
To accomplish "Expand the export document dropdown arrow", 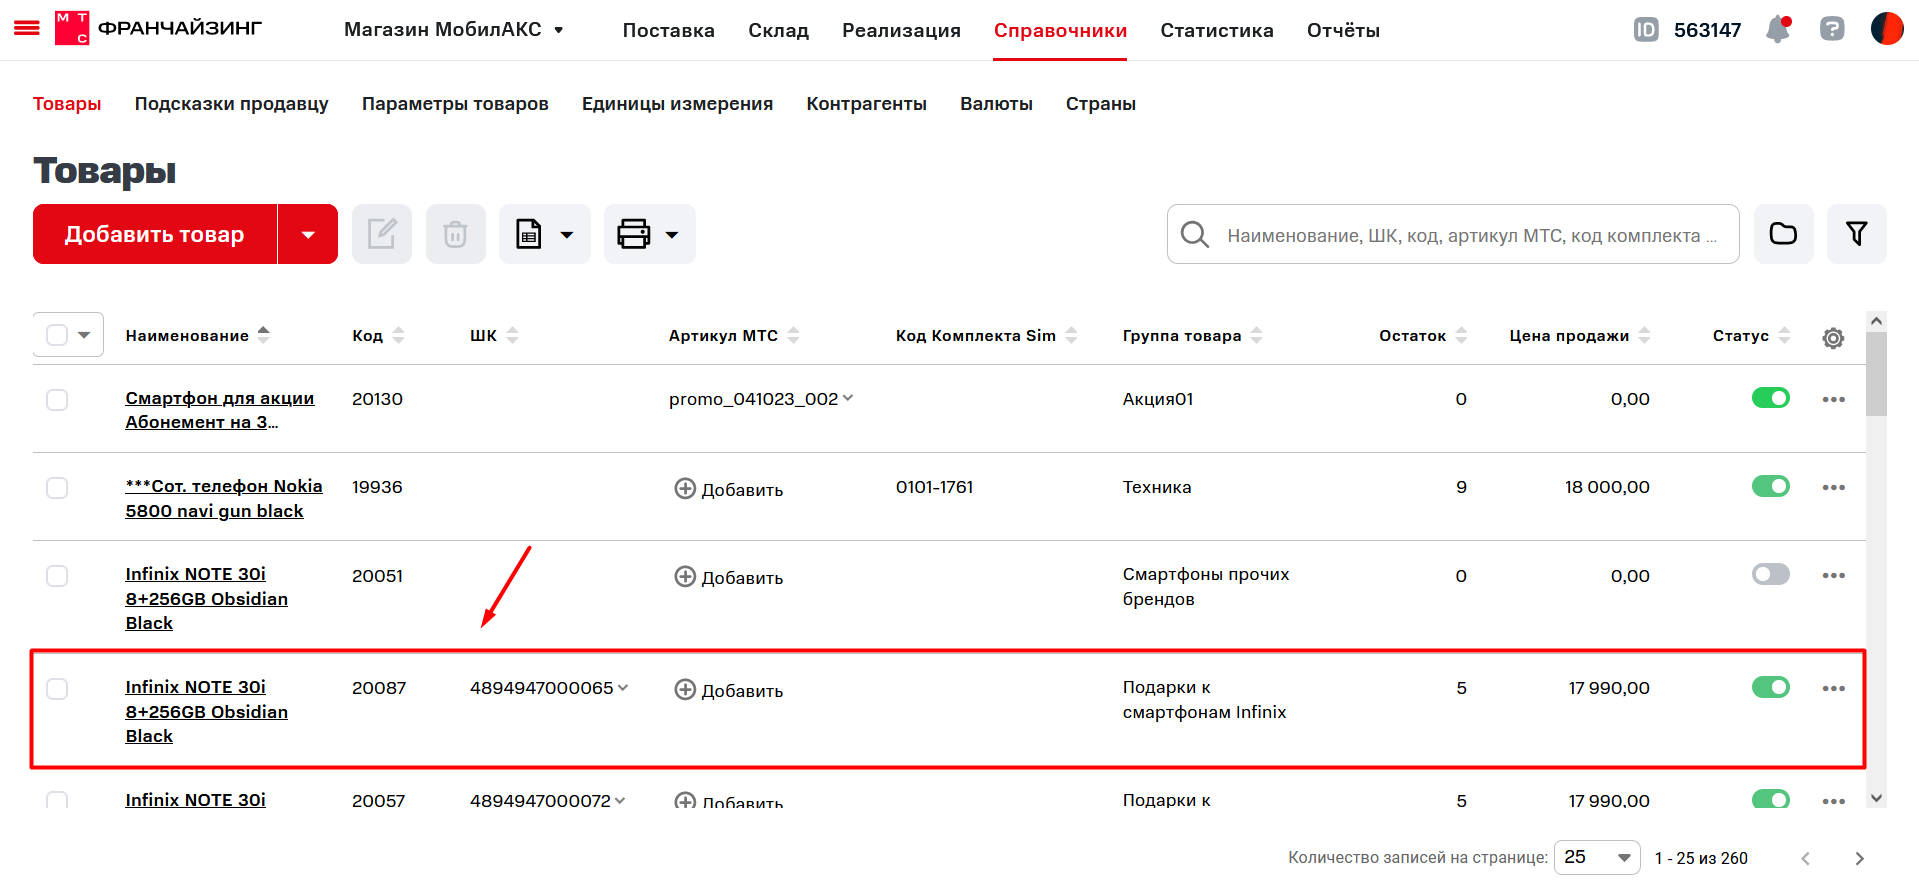I will (567, 235).
